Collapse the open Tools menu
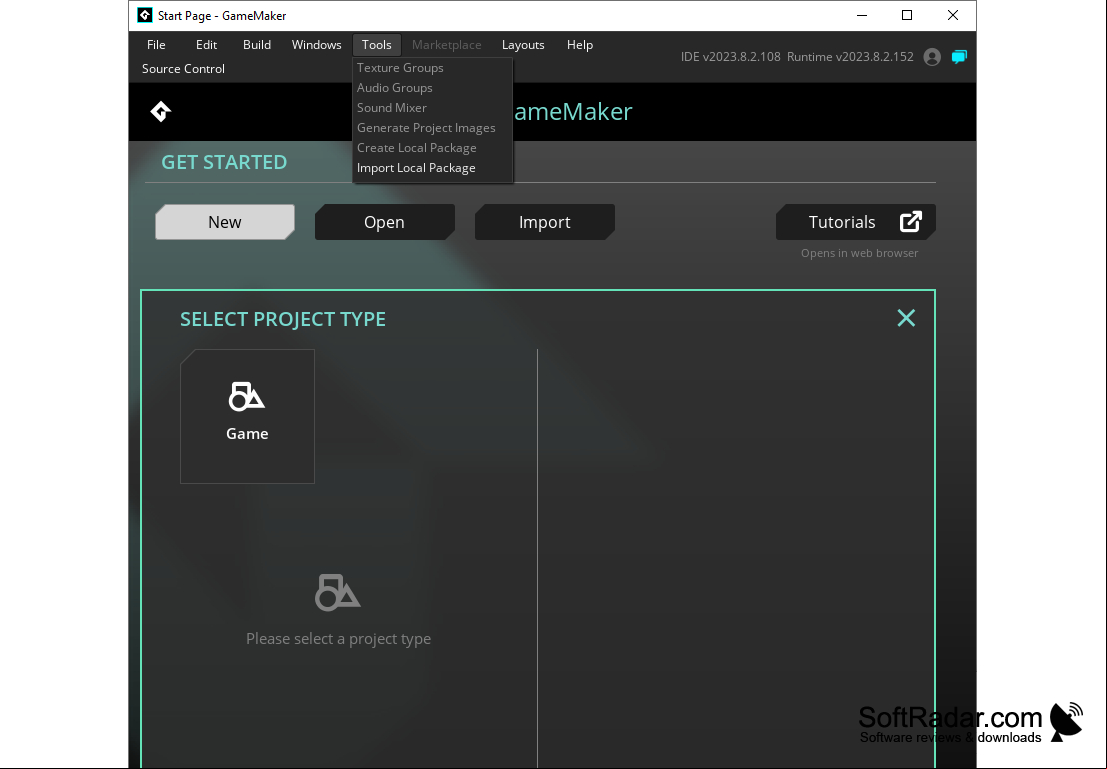Viewport: 1107px width, 769px height. pos(376,44)
